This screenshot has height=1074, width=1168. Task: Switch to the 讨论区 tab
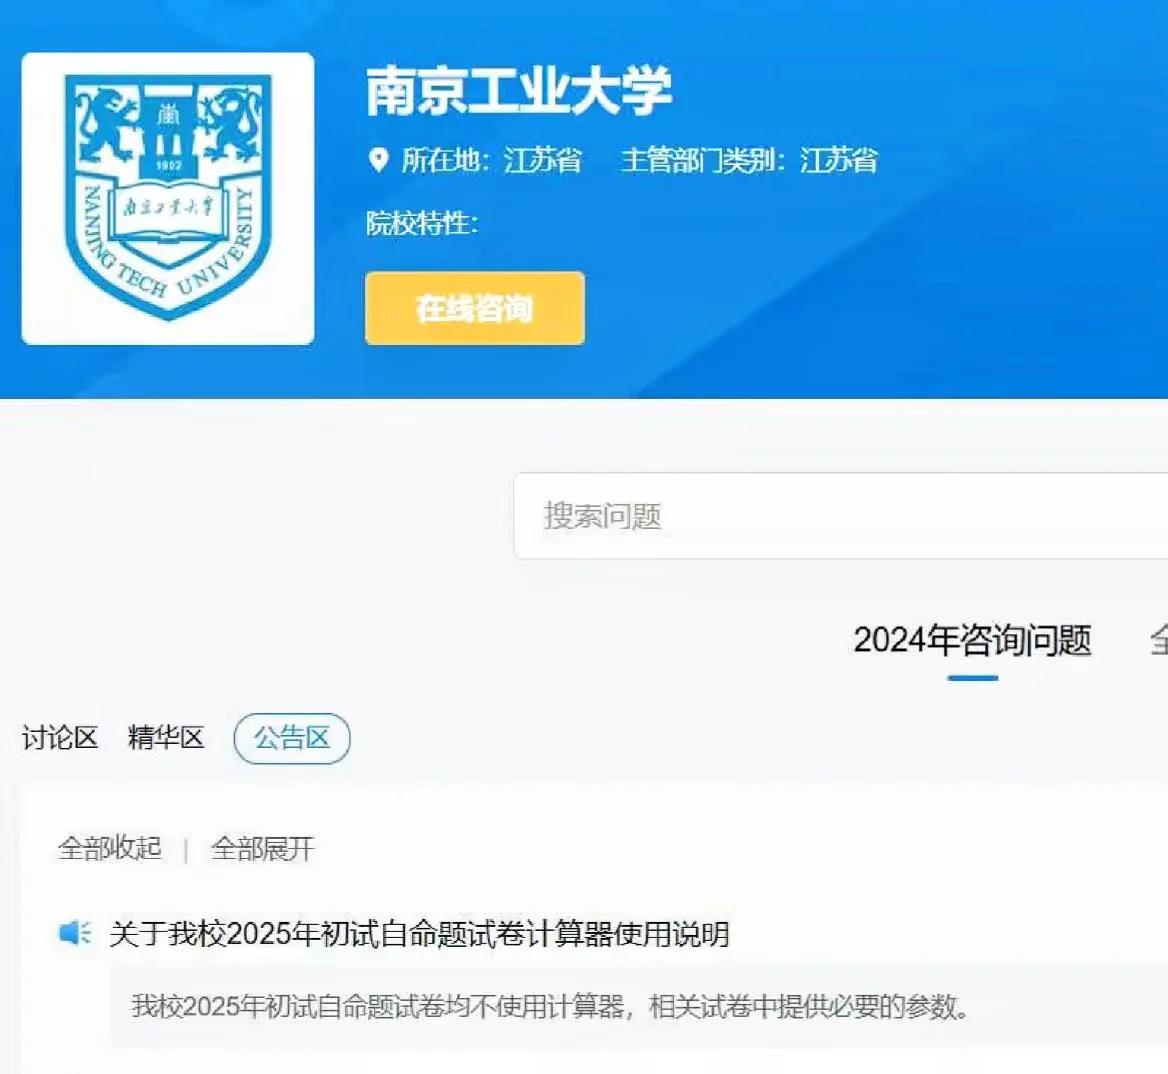(60, 738)
